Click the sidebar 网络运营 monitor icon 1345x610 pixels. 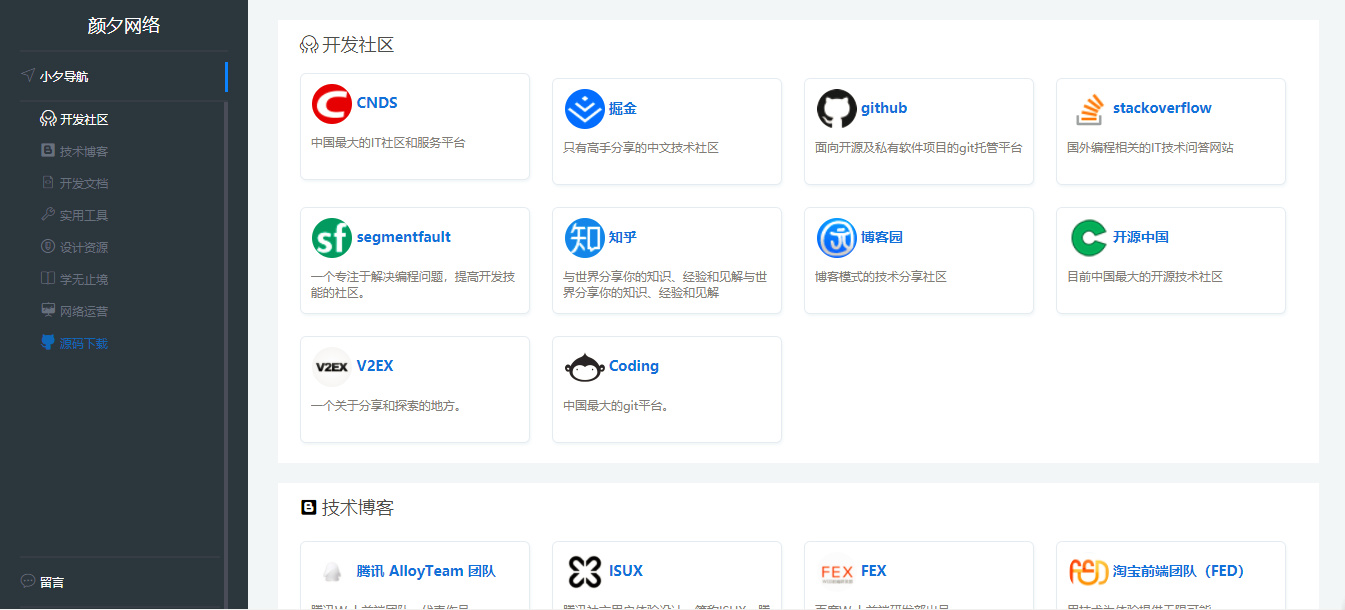point(47,311)
